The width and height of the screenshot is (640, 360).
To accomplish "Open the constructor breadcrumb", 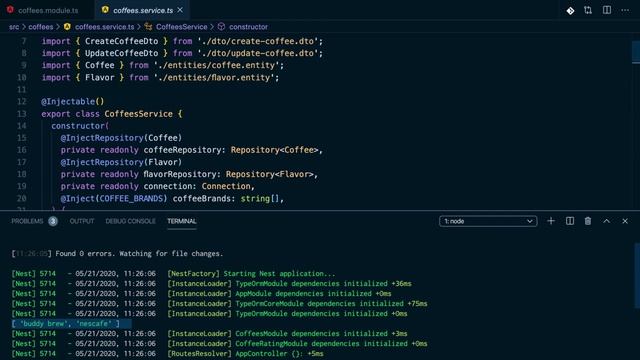I will (x=248, y=27).
